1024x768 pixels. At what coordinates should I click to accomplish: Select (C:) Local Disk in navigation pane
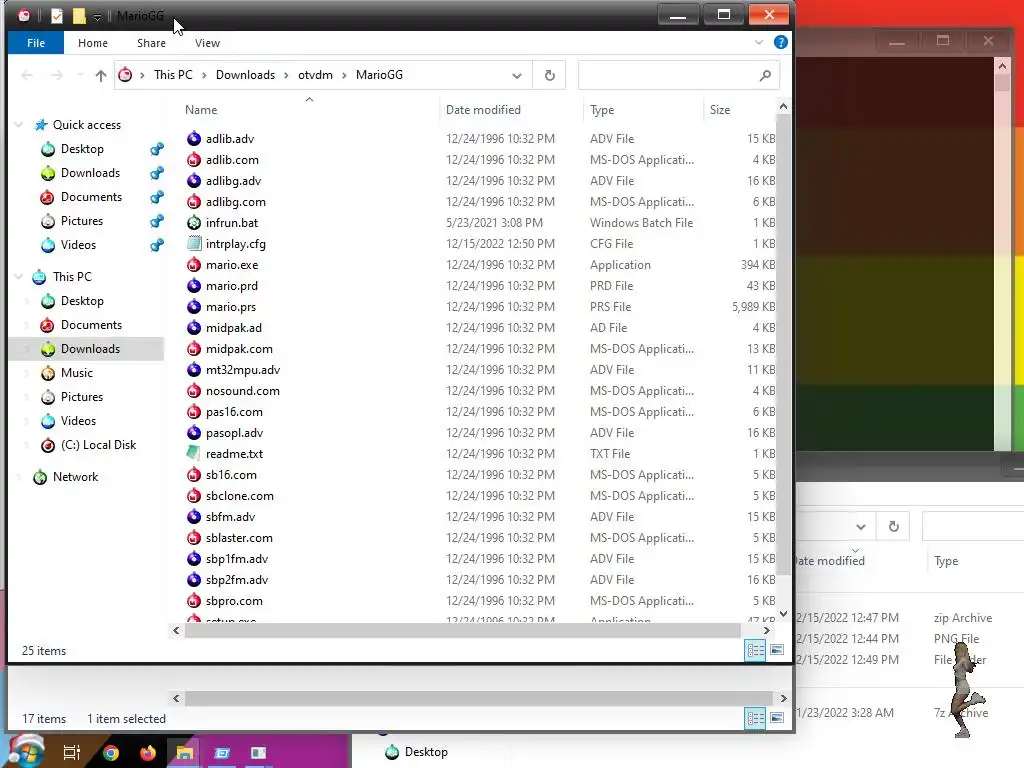[99, 445]
